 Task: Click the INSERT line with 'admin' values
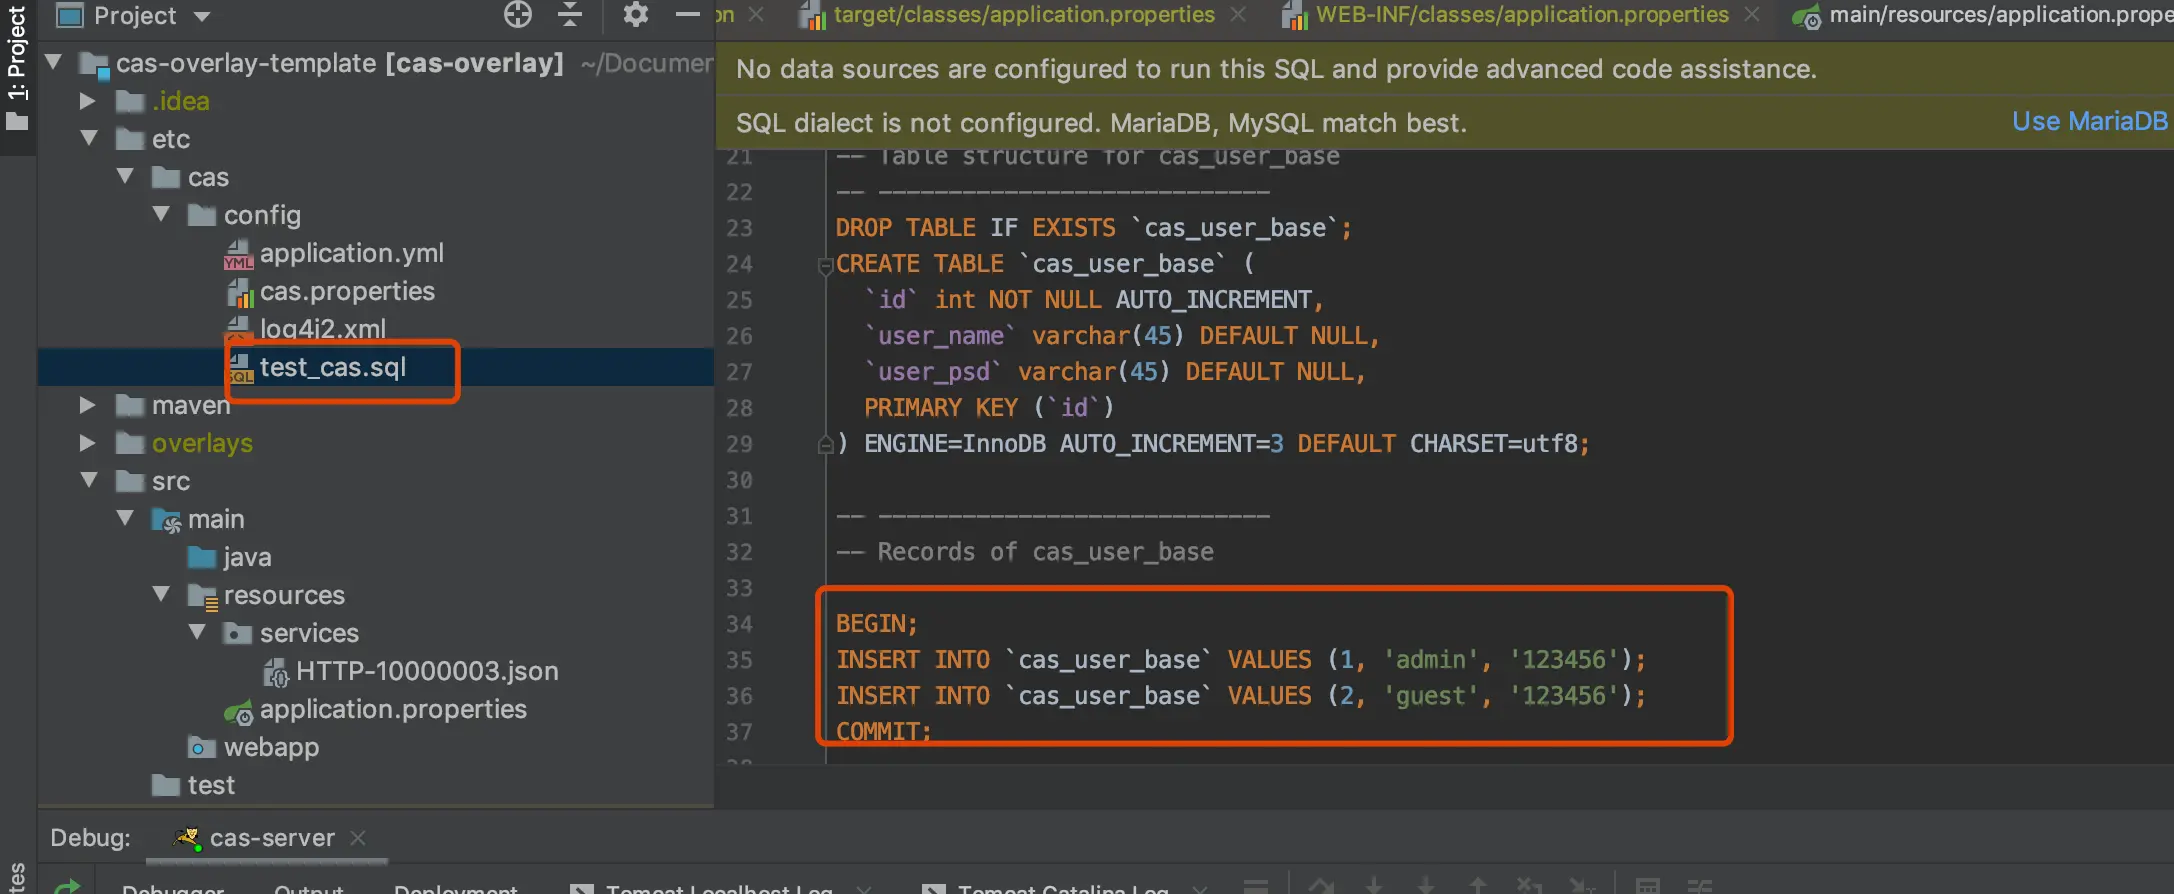click(x=1241, y=660)
